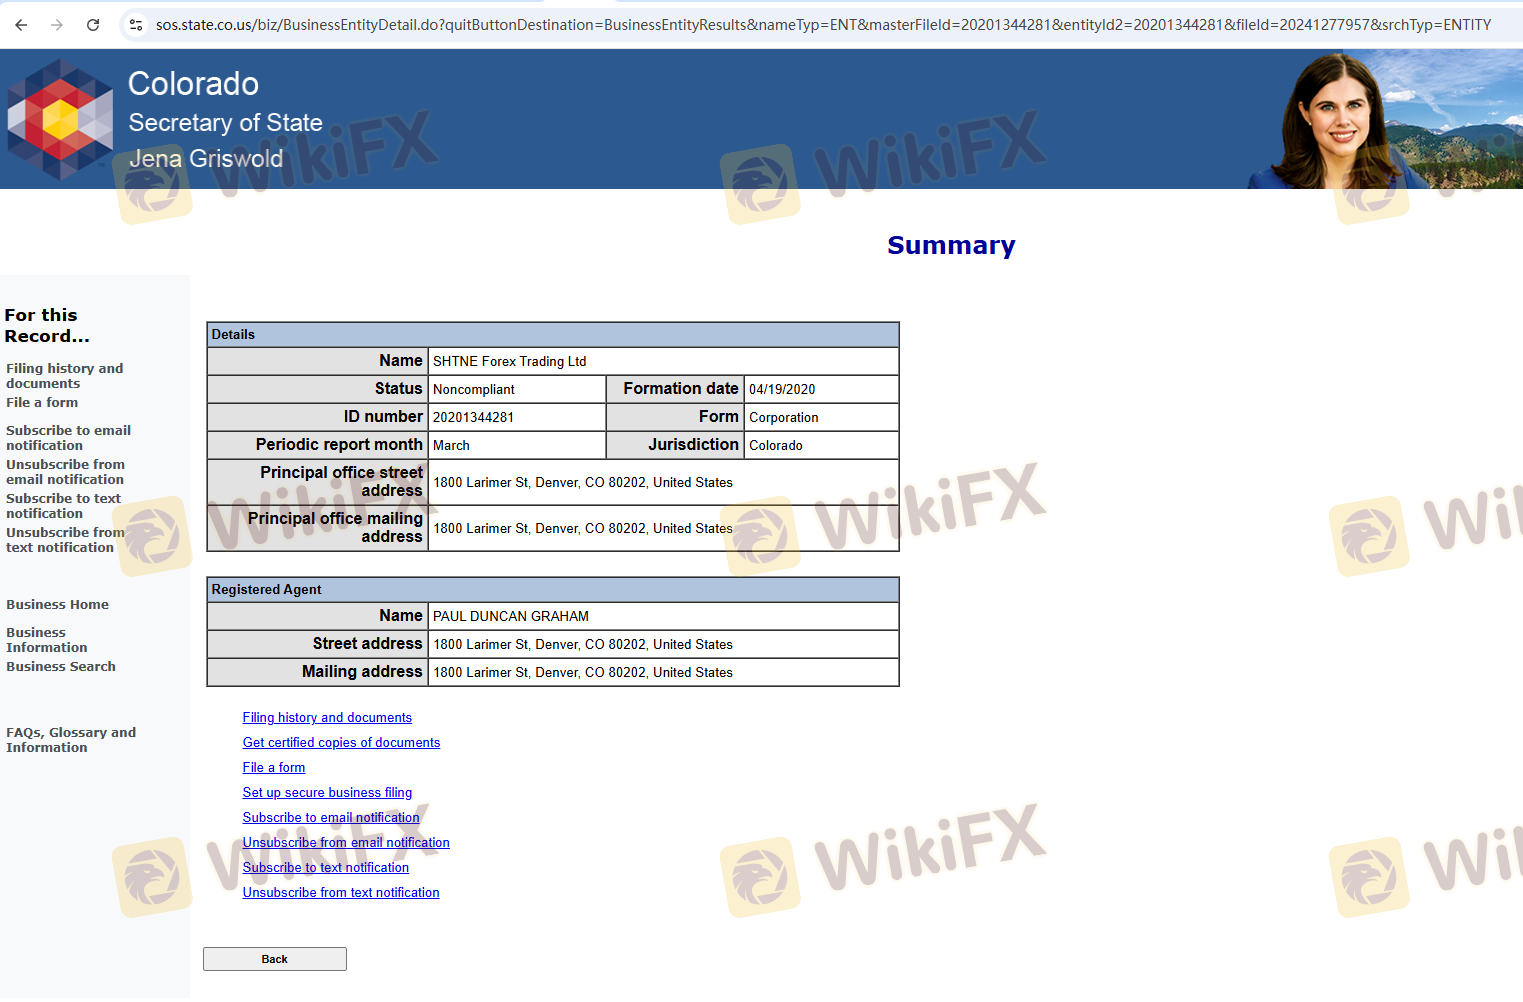The image size is (1523, 1002).
Task: Click the Unsubscribe from email notification hyperlink
Action: [346, 843]
